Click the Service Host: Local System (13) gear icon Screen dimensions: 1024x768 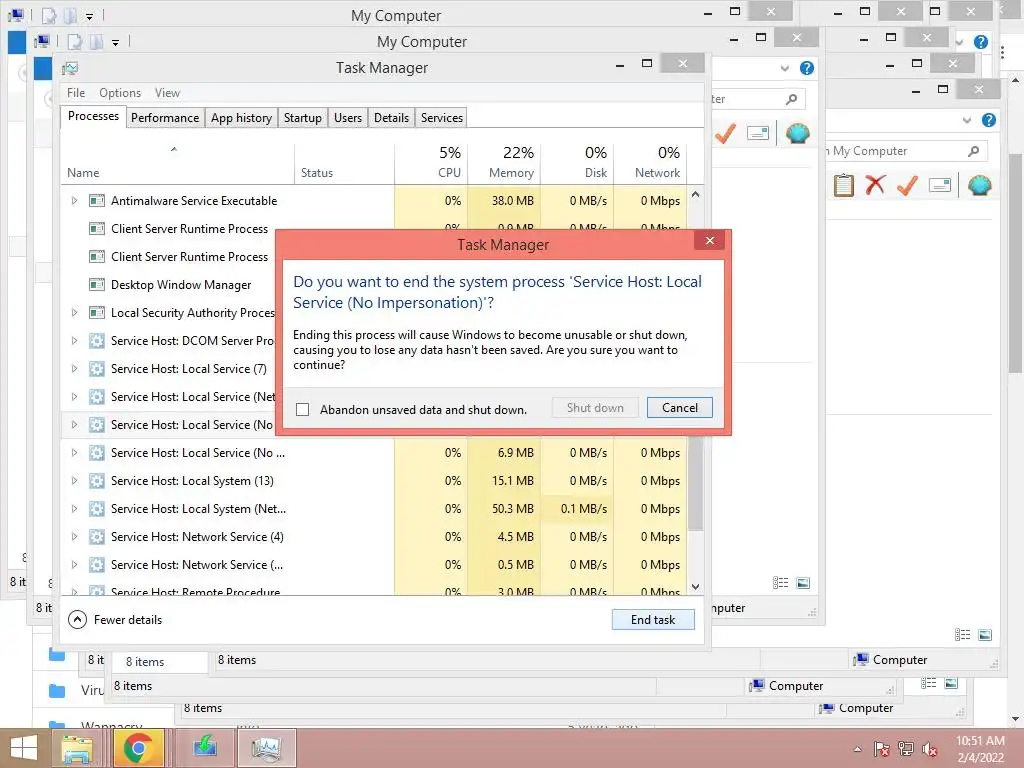tap(97, 481)
